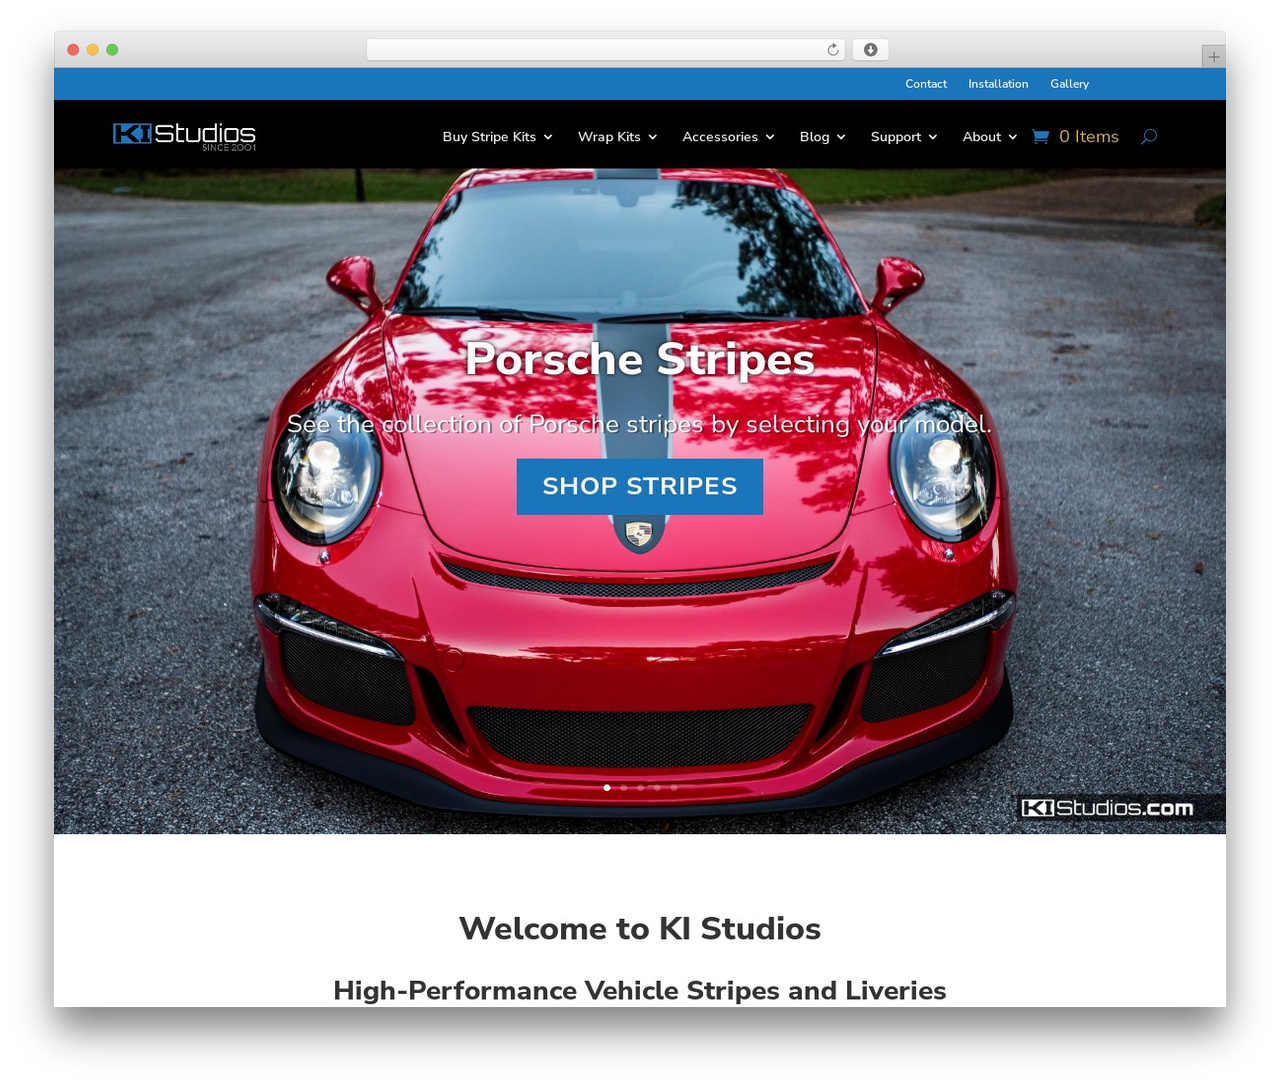Click the SHOP STRIPES button
This screenshot has height=1084, width=1280.
pos(640,487)
